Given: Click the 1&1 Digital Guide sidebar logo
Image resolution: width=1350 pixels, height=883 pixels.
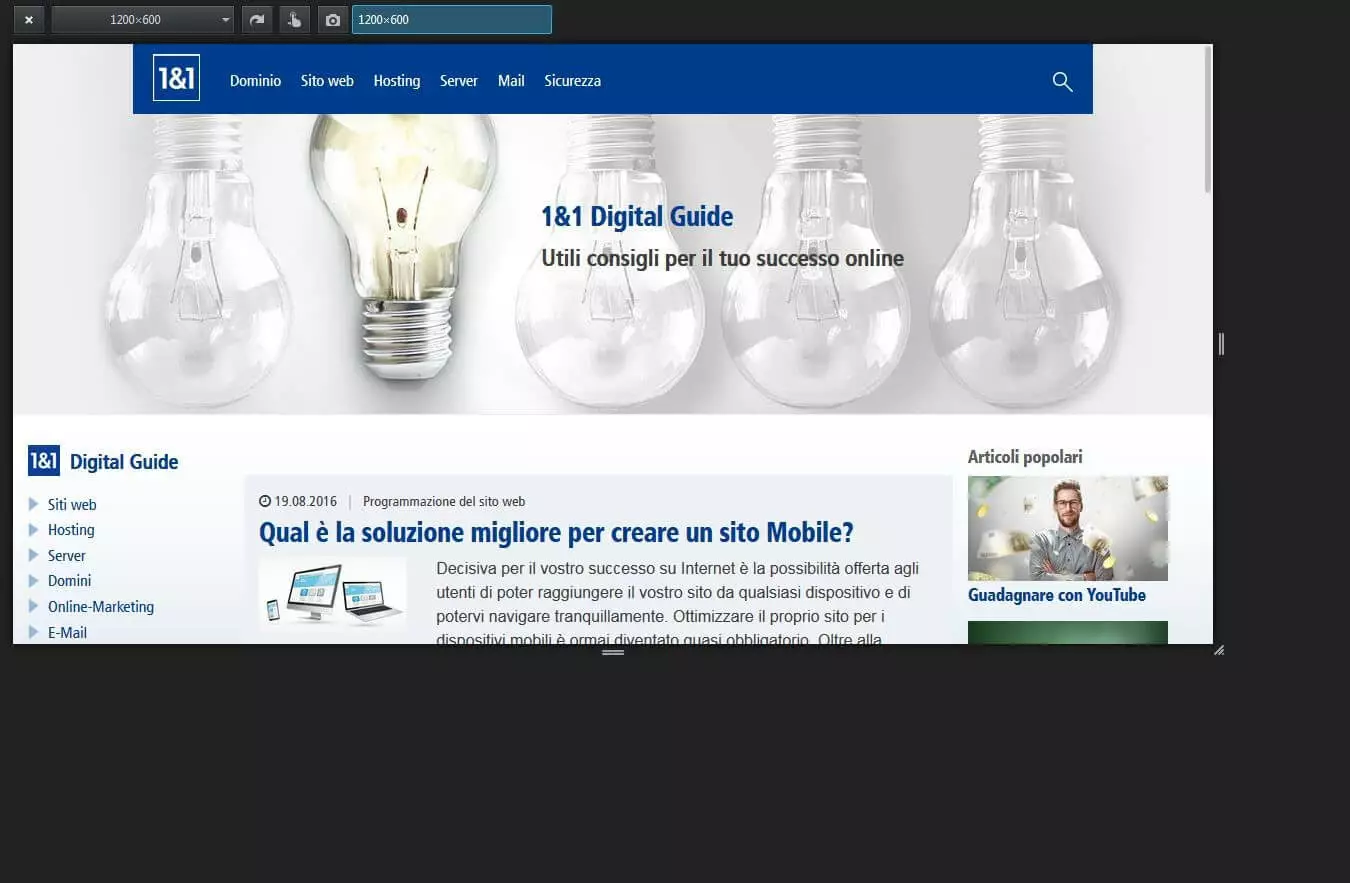Looking at the screenshot, I should tap(44, 460).
